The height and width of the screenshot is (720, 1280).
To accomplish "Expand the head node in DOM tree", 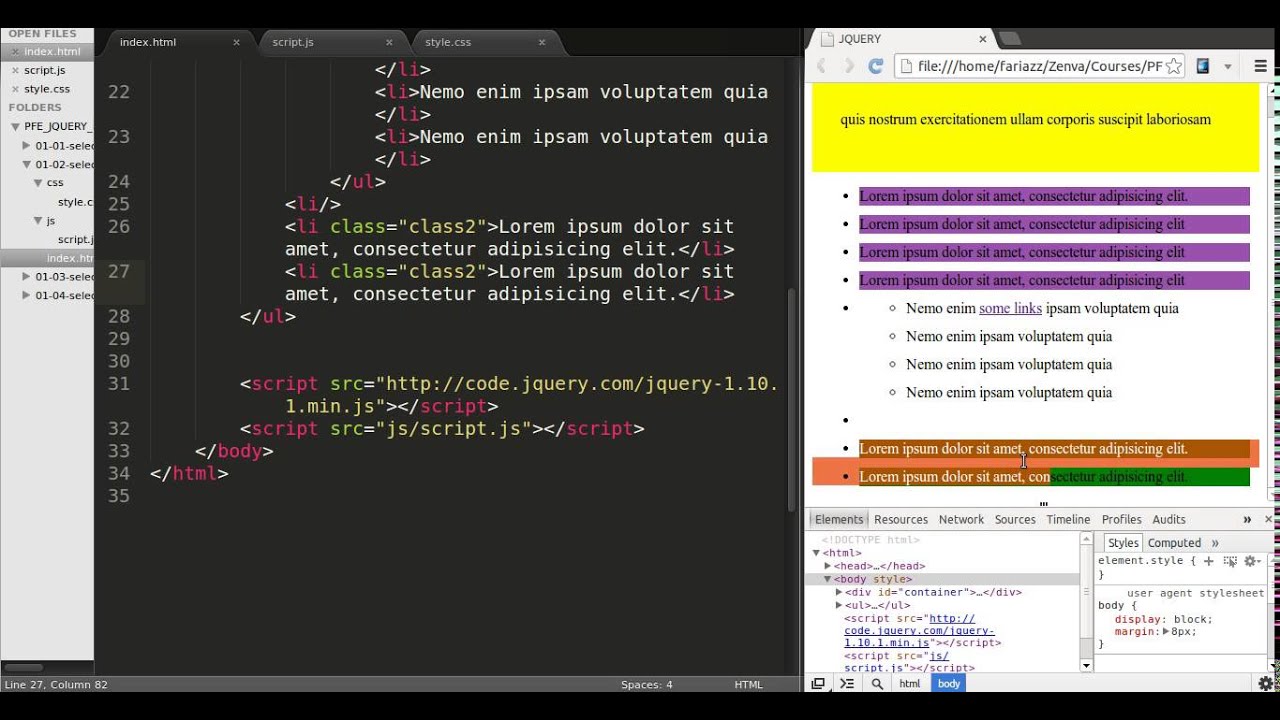I will click(828, 566).
